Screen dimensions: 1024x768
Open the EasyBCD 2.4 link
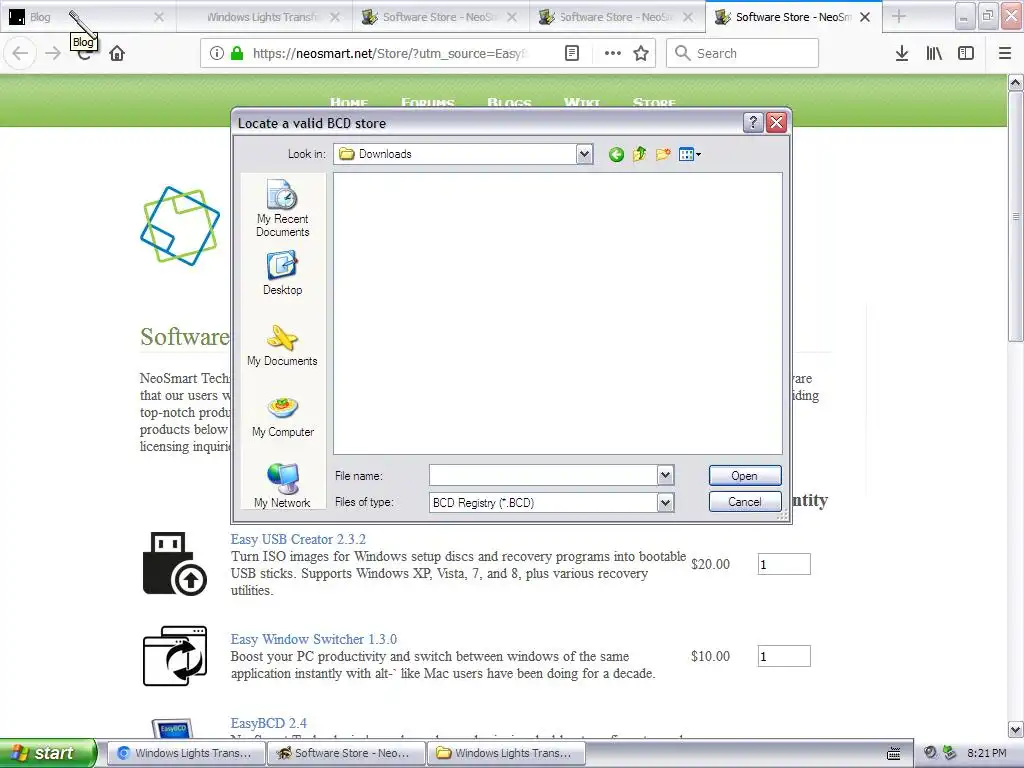(268, 724)
